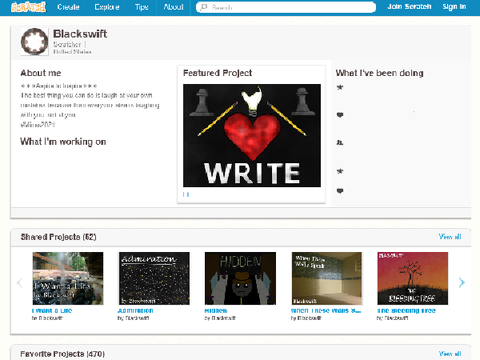The height and width of the screenshot is (360, 480).
Task: Click the Join Scratch link
Action: tap(409, 7)
